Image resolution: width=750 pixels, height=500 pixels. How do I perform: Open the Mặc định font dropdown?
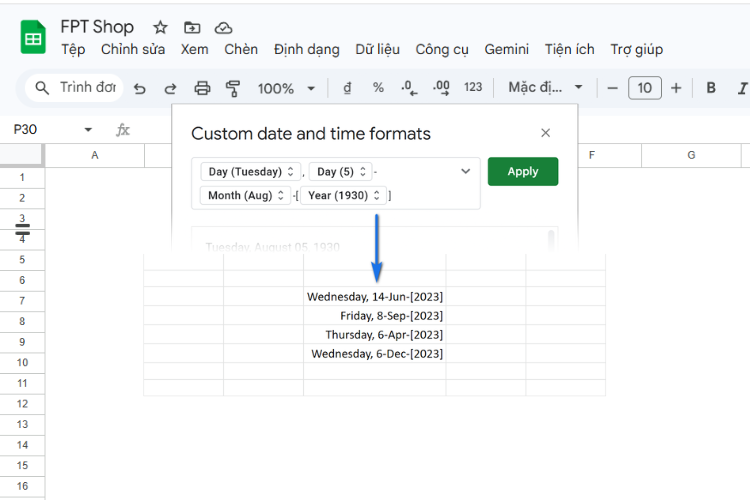[545, 88]
